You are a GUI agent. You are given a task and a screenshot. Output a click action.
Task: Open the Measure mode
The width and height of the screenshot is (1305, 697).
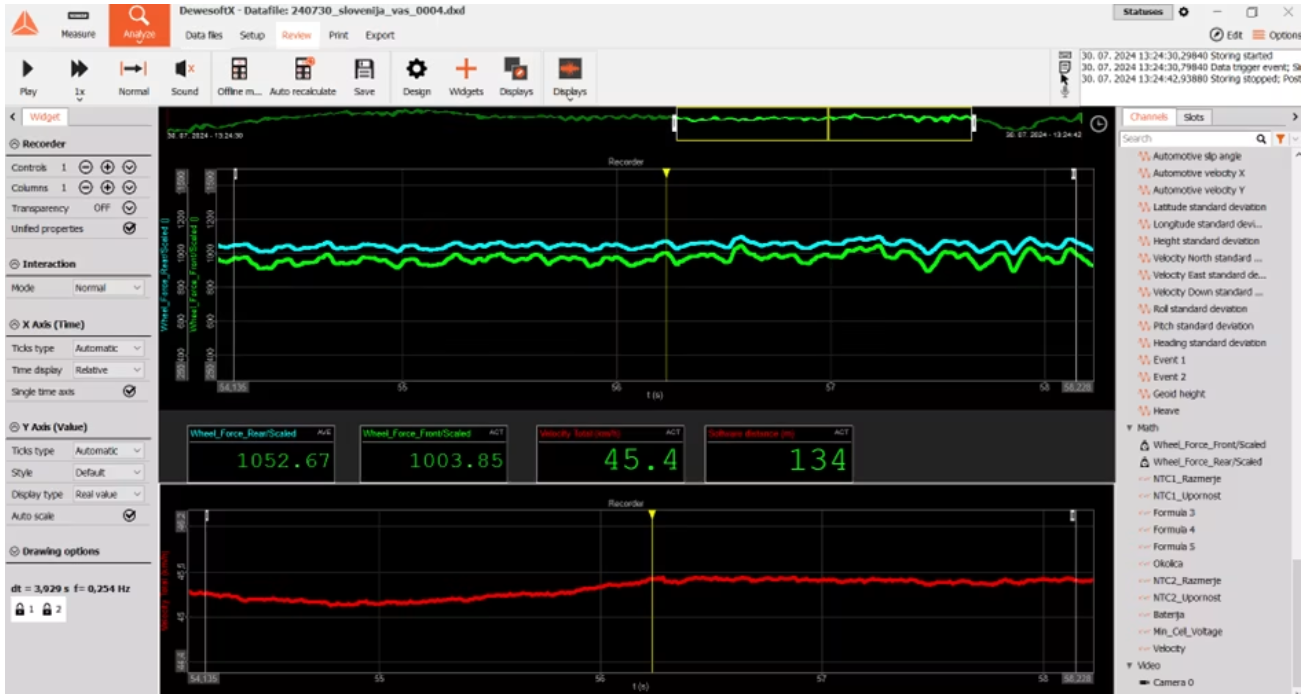coord(78,24)
